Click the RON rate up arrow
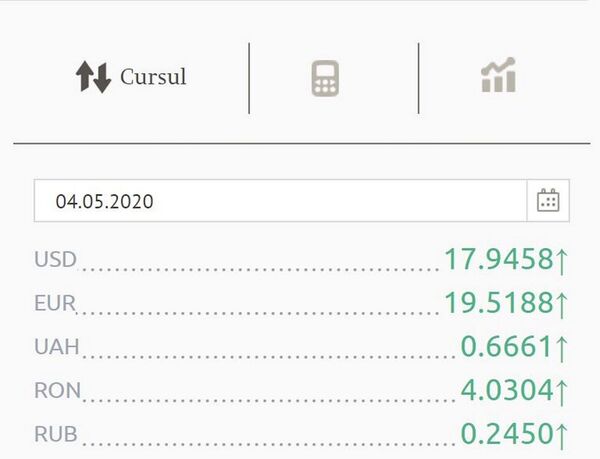Viewport: 600px width, 459px height. coord(562,390)
